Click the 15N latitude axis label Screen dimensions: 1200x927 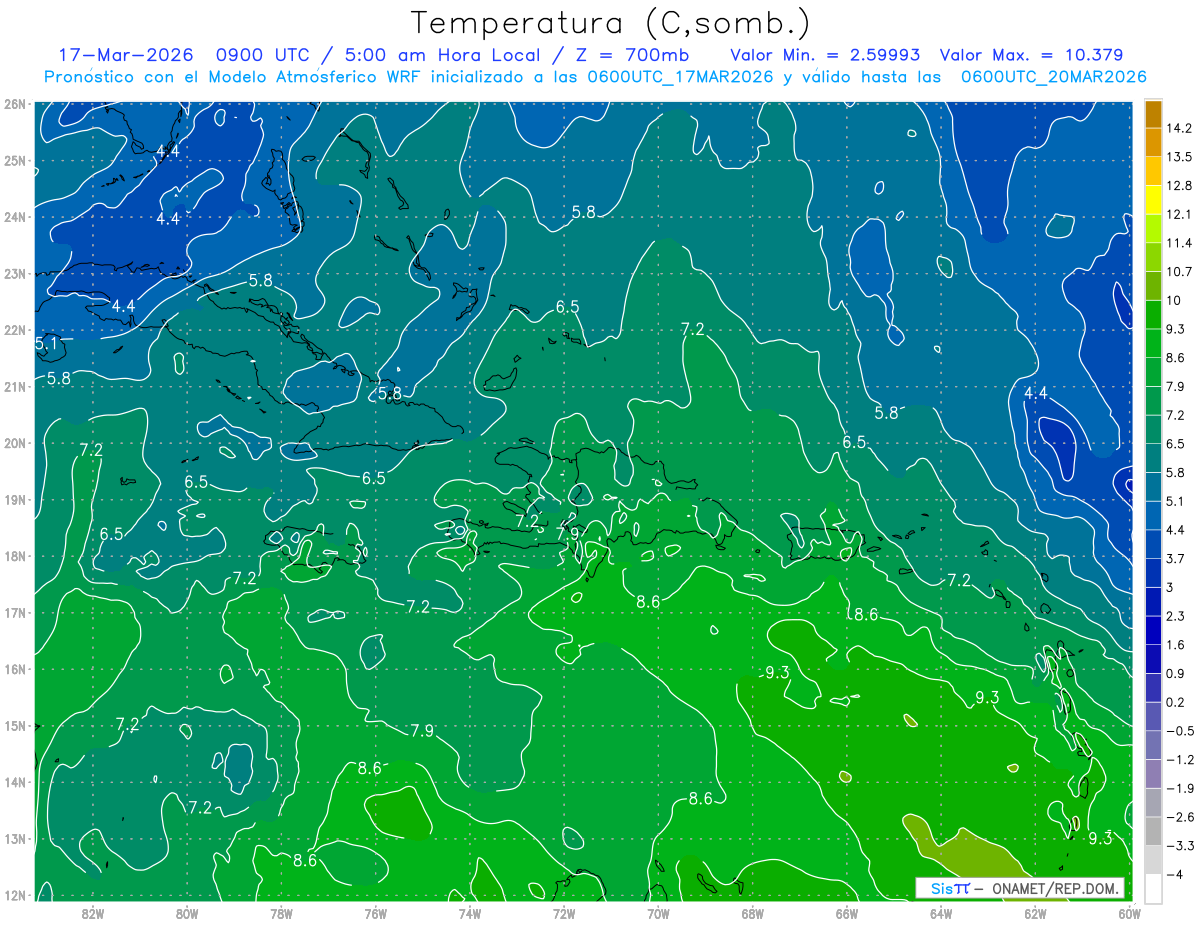(x=14, y=726)
